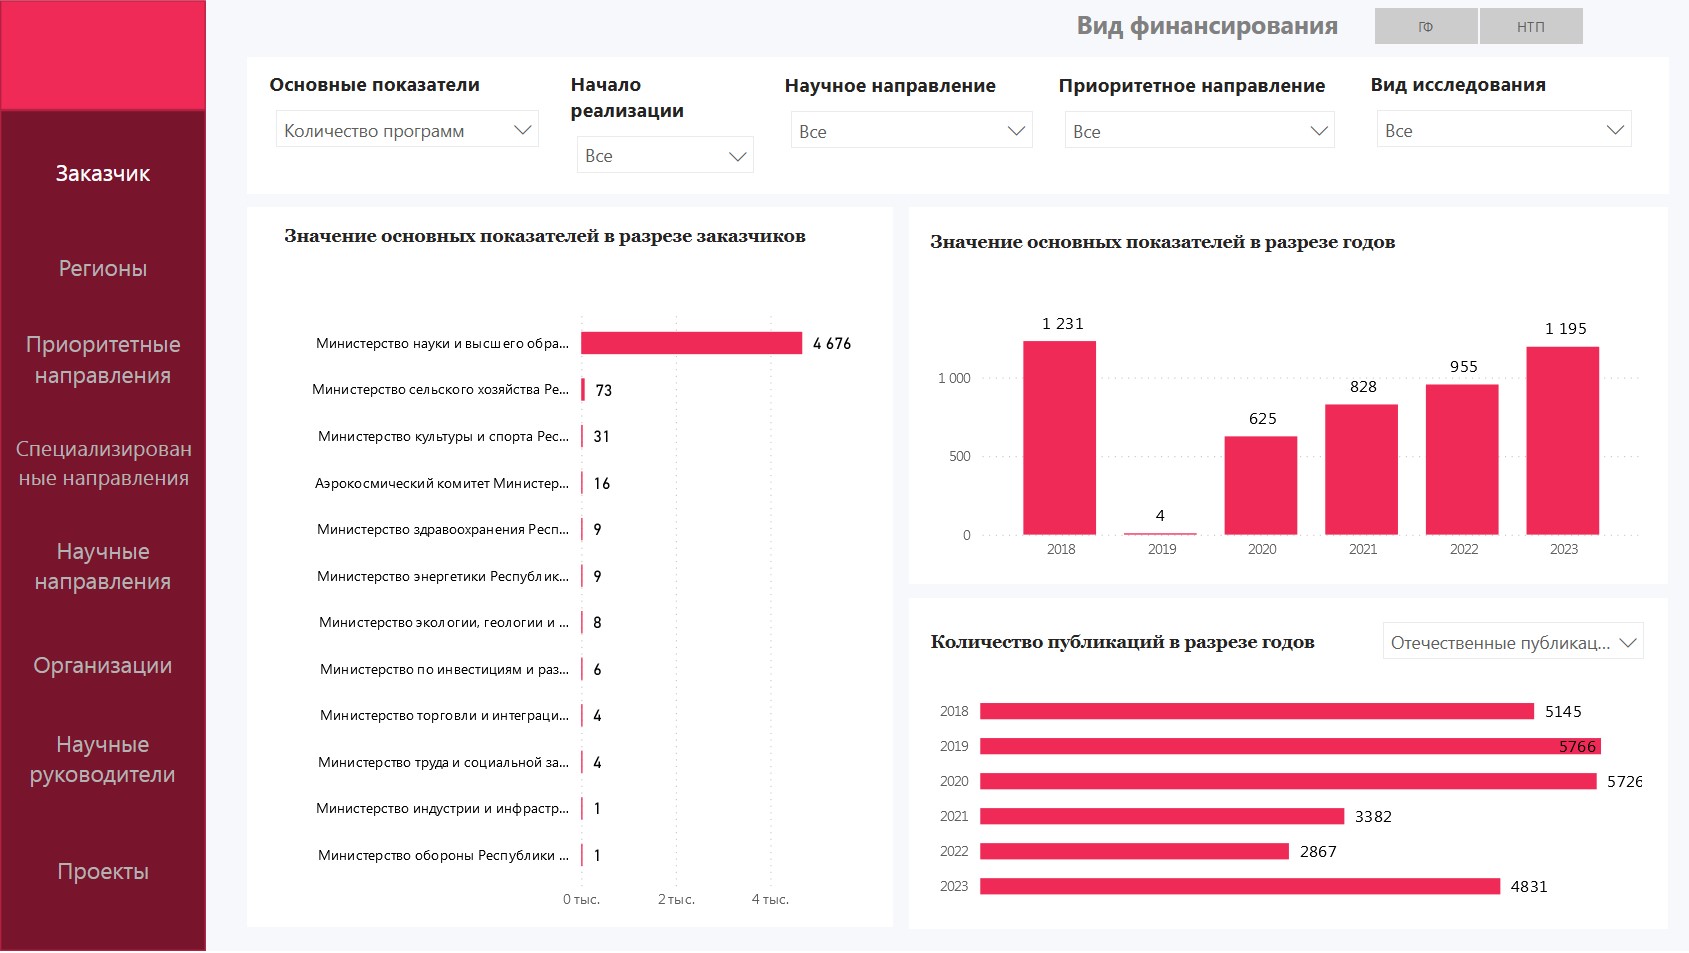The image size is (1689, 953).
Task: Toggle the НТП financing type
Action: pos(1530,27)
